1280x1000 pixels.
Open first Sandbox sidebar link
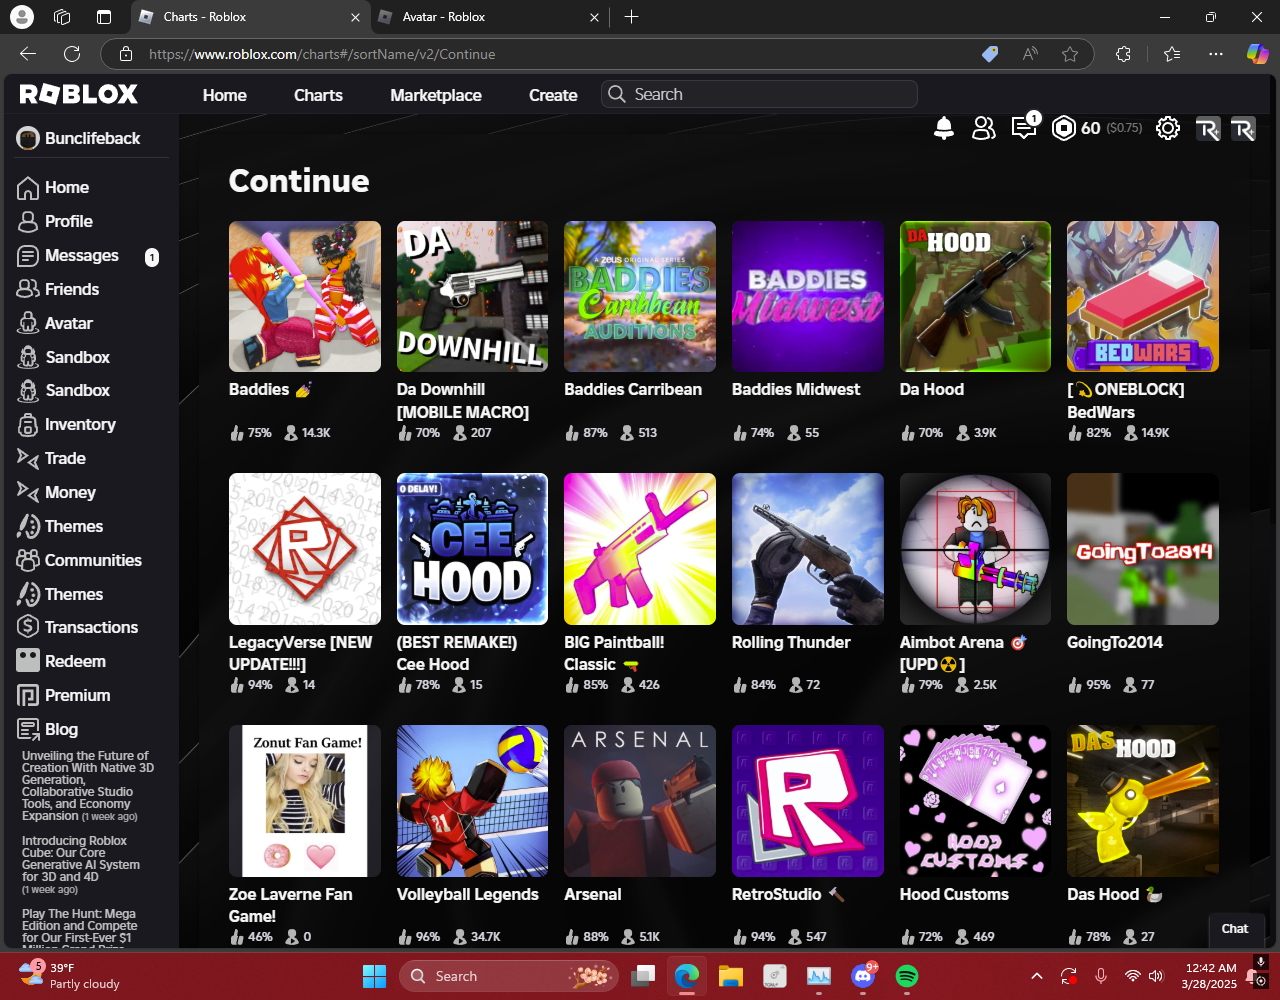click(x=65, y=357)
